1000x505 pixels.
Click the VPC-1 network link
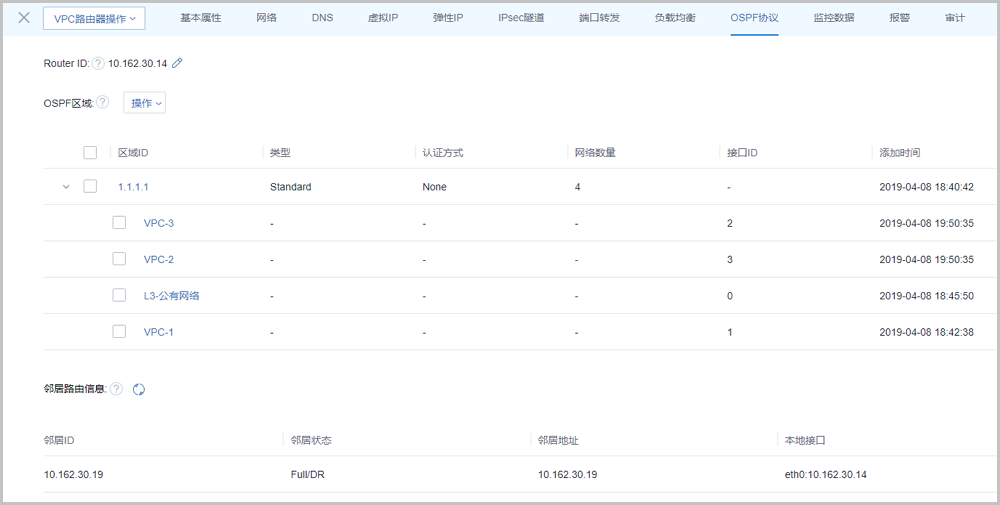point(159,331)
